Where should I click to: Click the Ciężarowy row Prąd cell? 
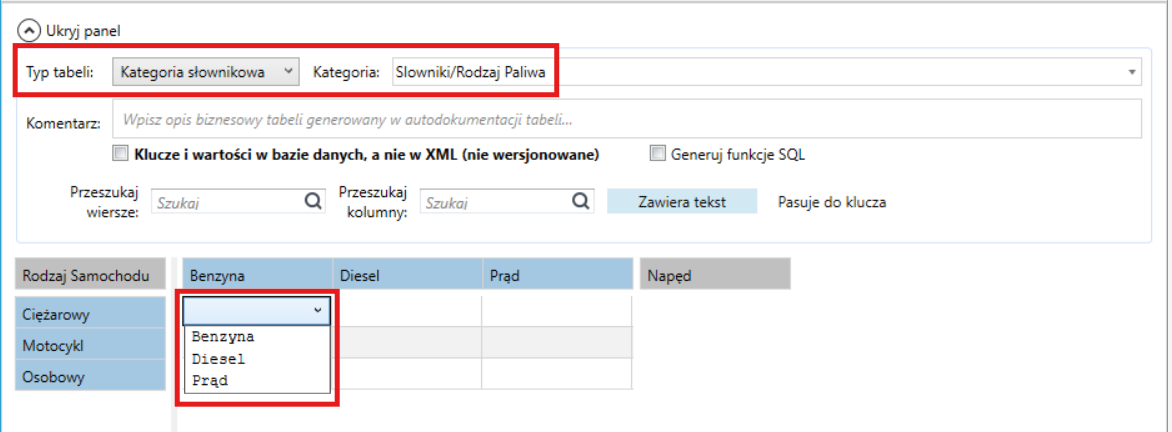pyautogui.click(x=558, y=312)
